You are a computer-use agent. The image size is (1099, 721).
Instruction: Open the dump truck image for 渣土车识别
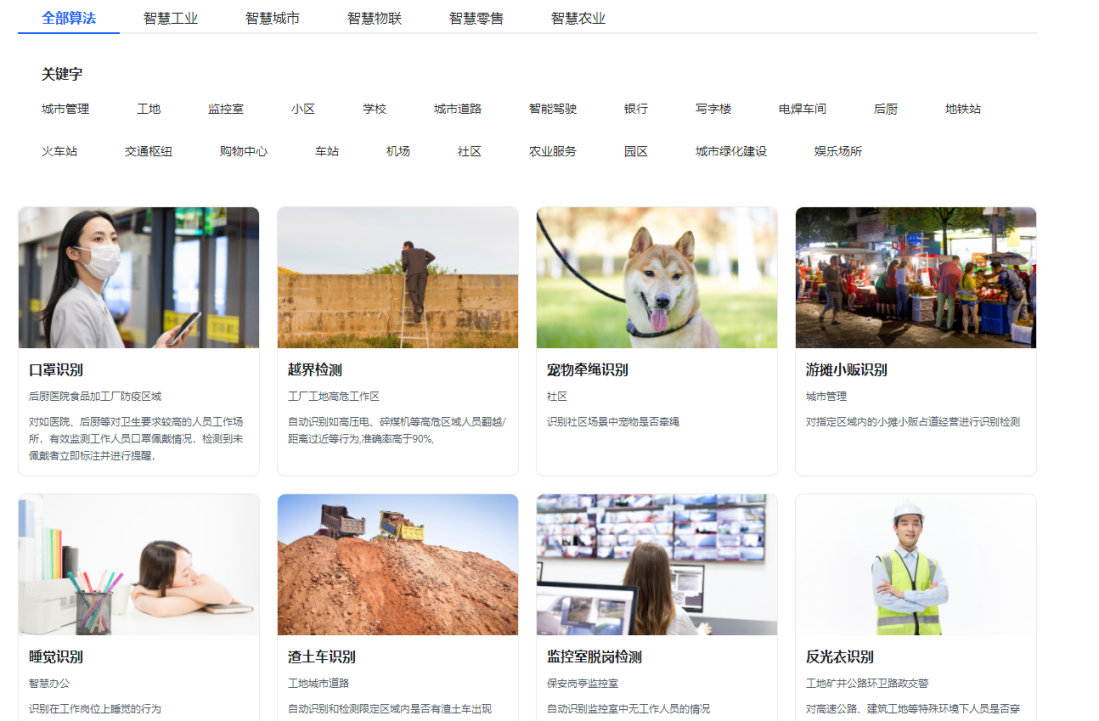tap(398, 565)
